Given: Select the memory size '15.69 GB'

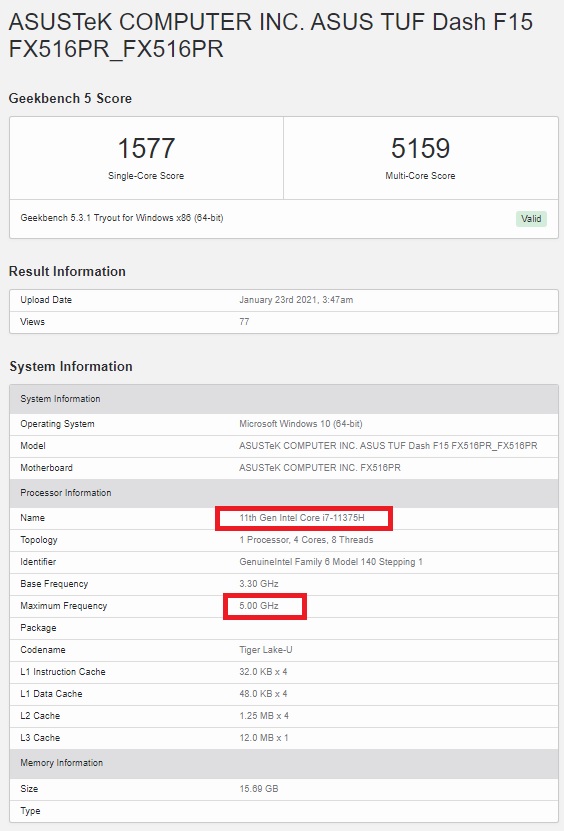Looking at the screenshot, I should click(259, 789).
